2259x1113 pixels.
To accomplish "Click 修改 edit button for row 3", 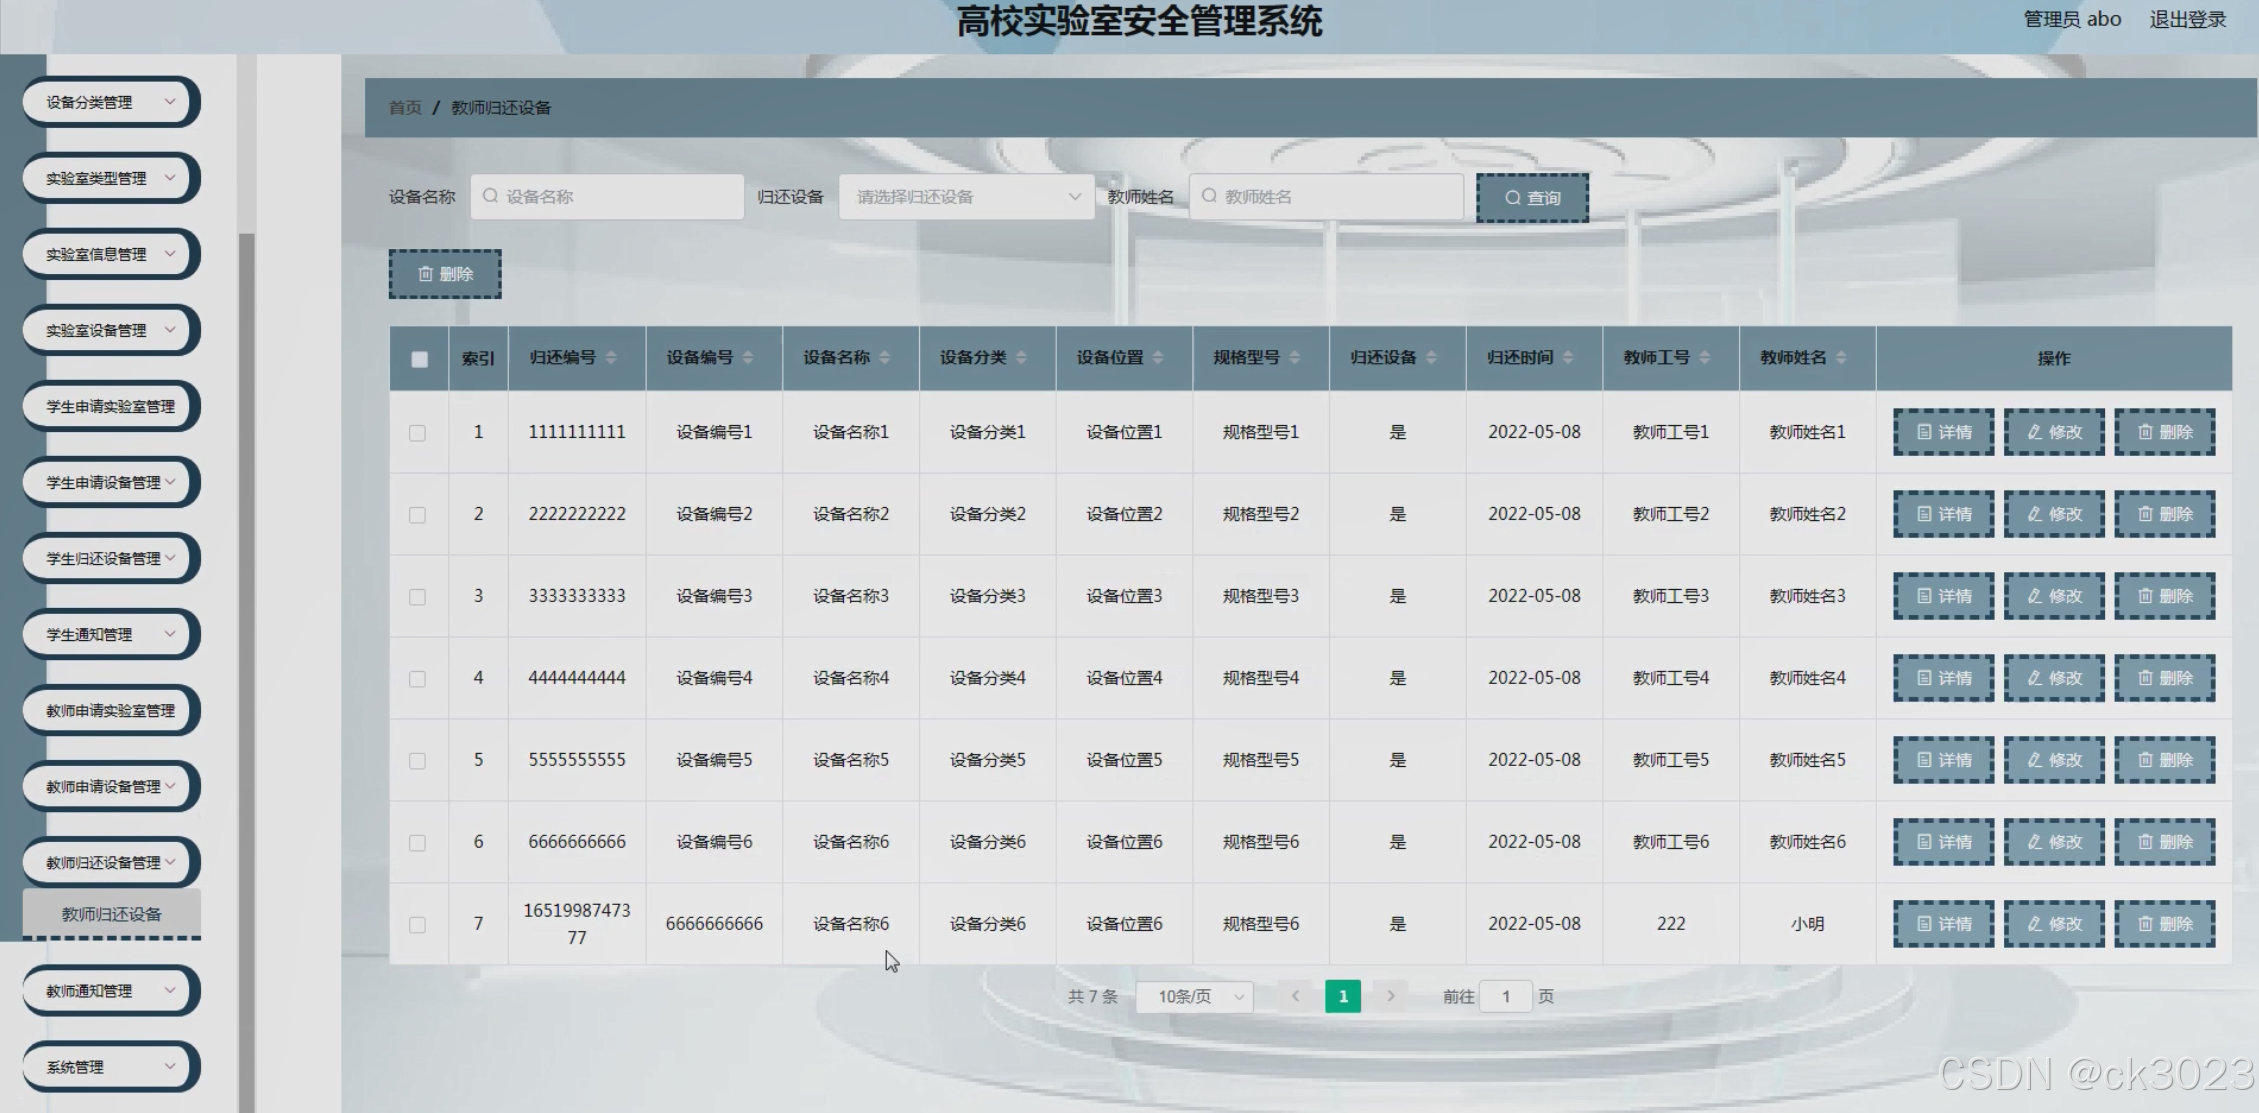I will pyautogui.click(x=2053, y=596).
